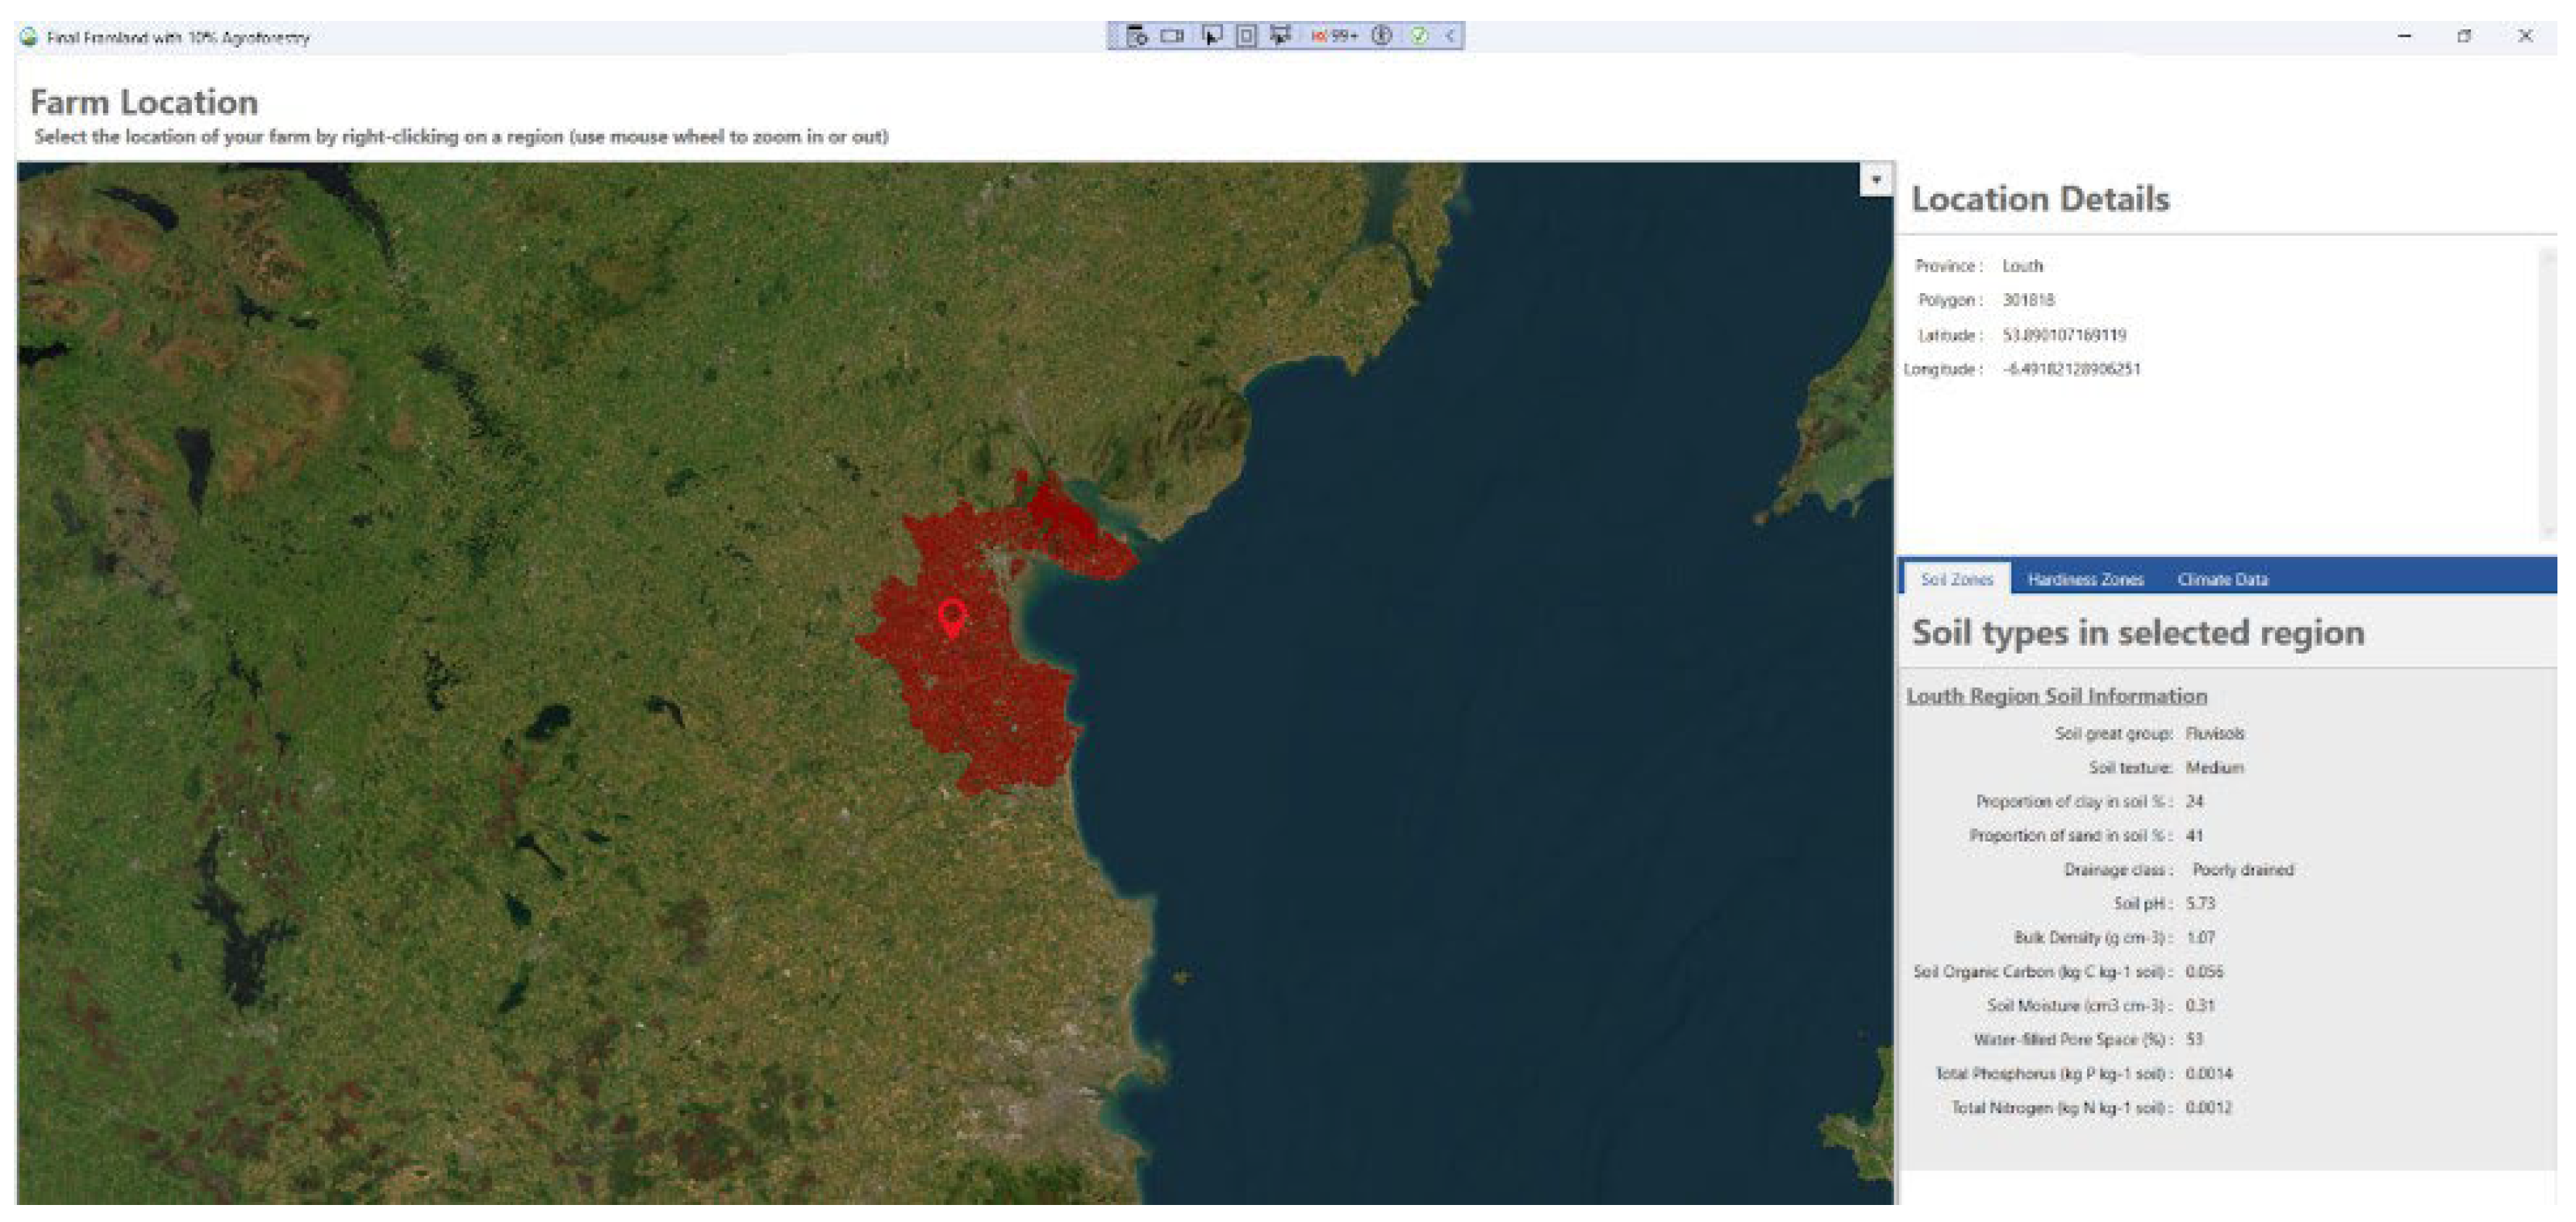Click the green Hot Reload checkmark icon
The image size is (2576, 1222).
click(1419, 36)
